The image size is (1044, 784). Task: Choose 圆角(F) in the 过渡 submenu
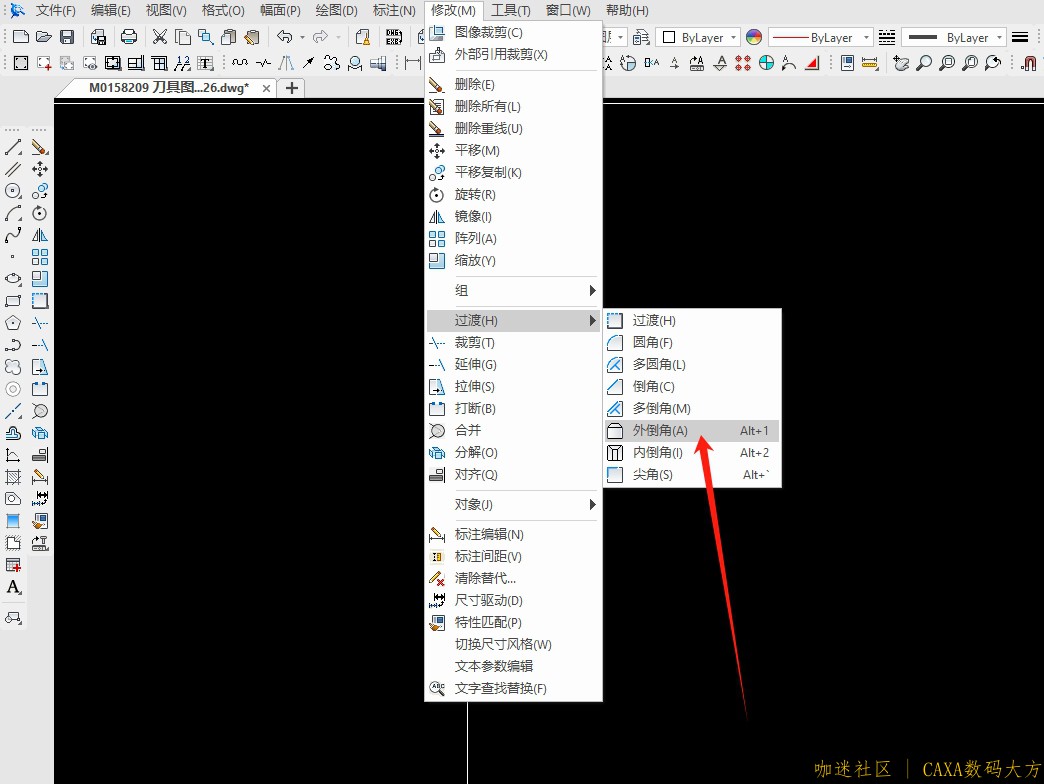(x=652, y=343)
